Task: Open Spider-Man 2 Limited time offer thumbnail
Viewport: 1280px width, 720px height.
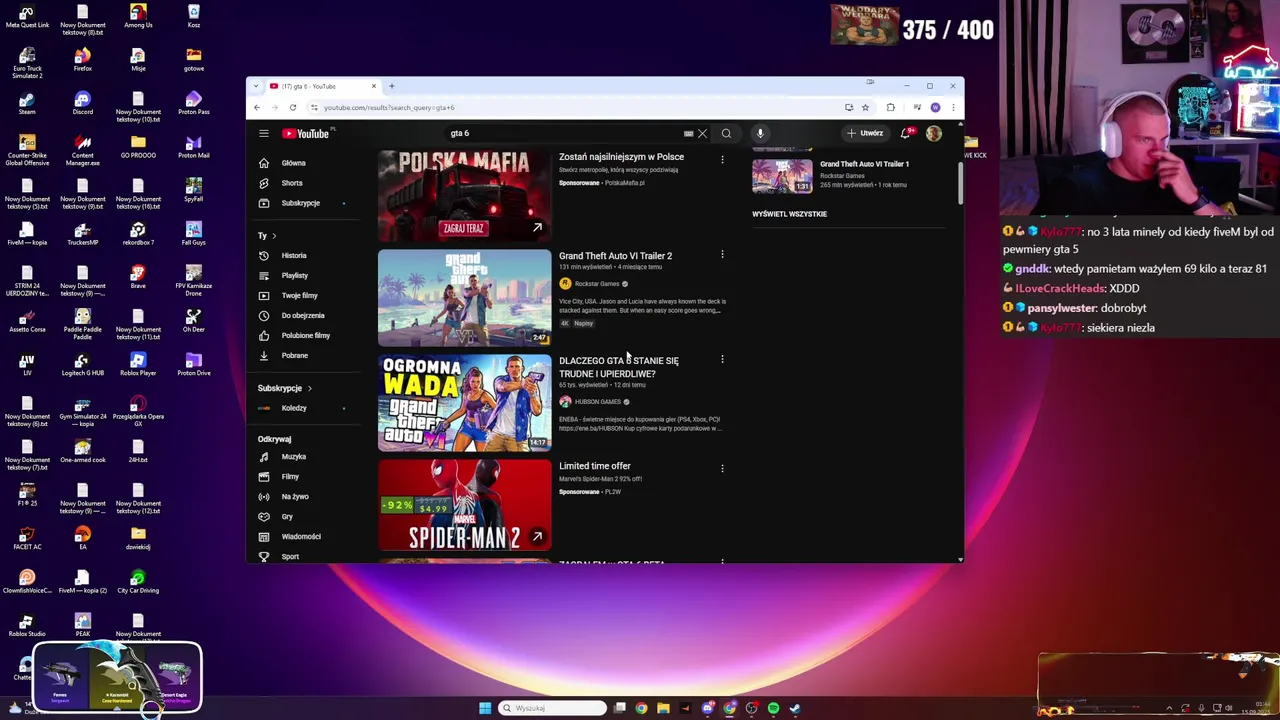Action: coord(464,505)
